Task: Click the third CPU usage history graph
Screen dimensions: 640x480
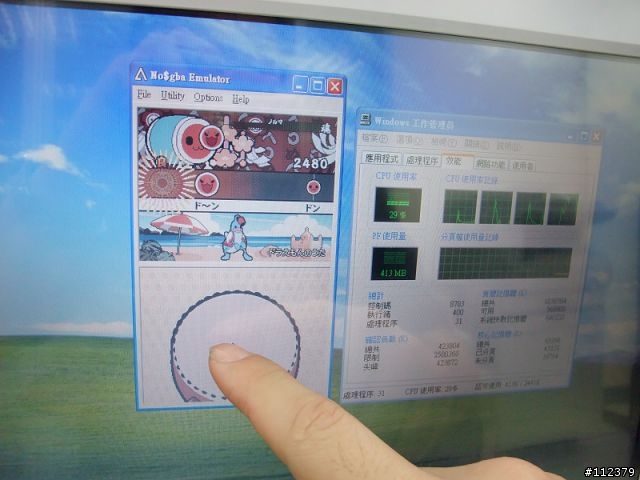Action: [x=530, y=209]
